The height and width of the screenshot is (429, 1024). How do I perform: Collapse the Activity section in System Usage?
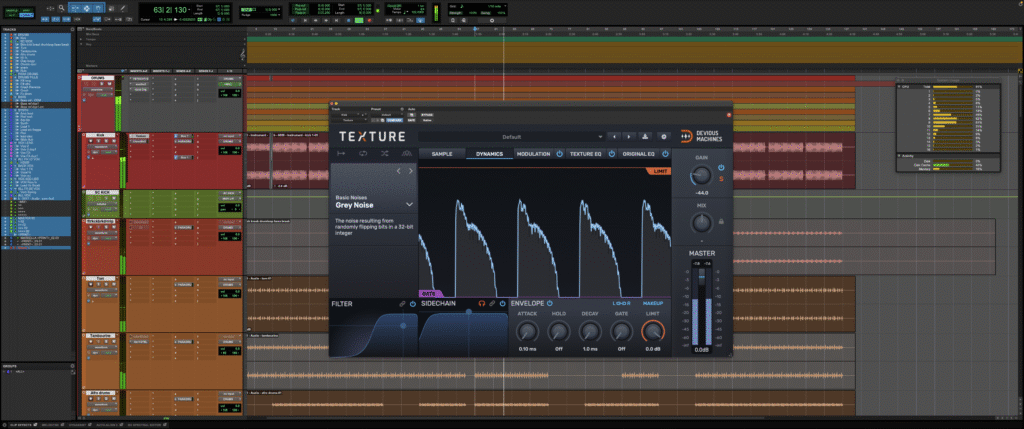pos(899,155)
